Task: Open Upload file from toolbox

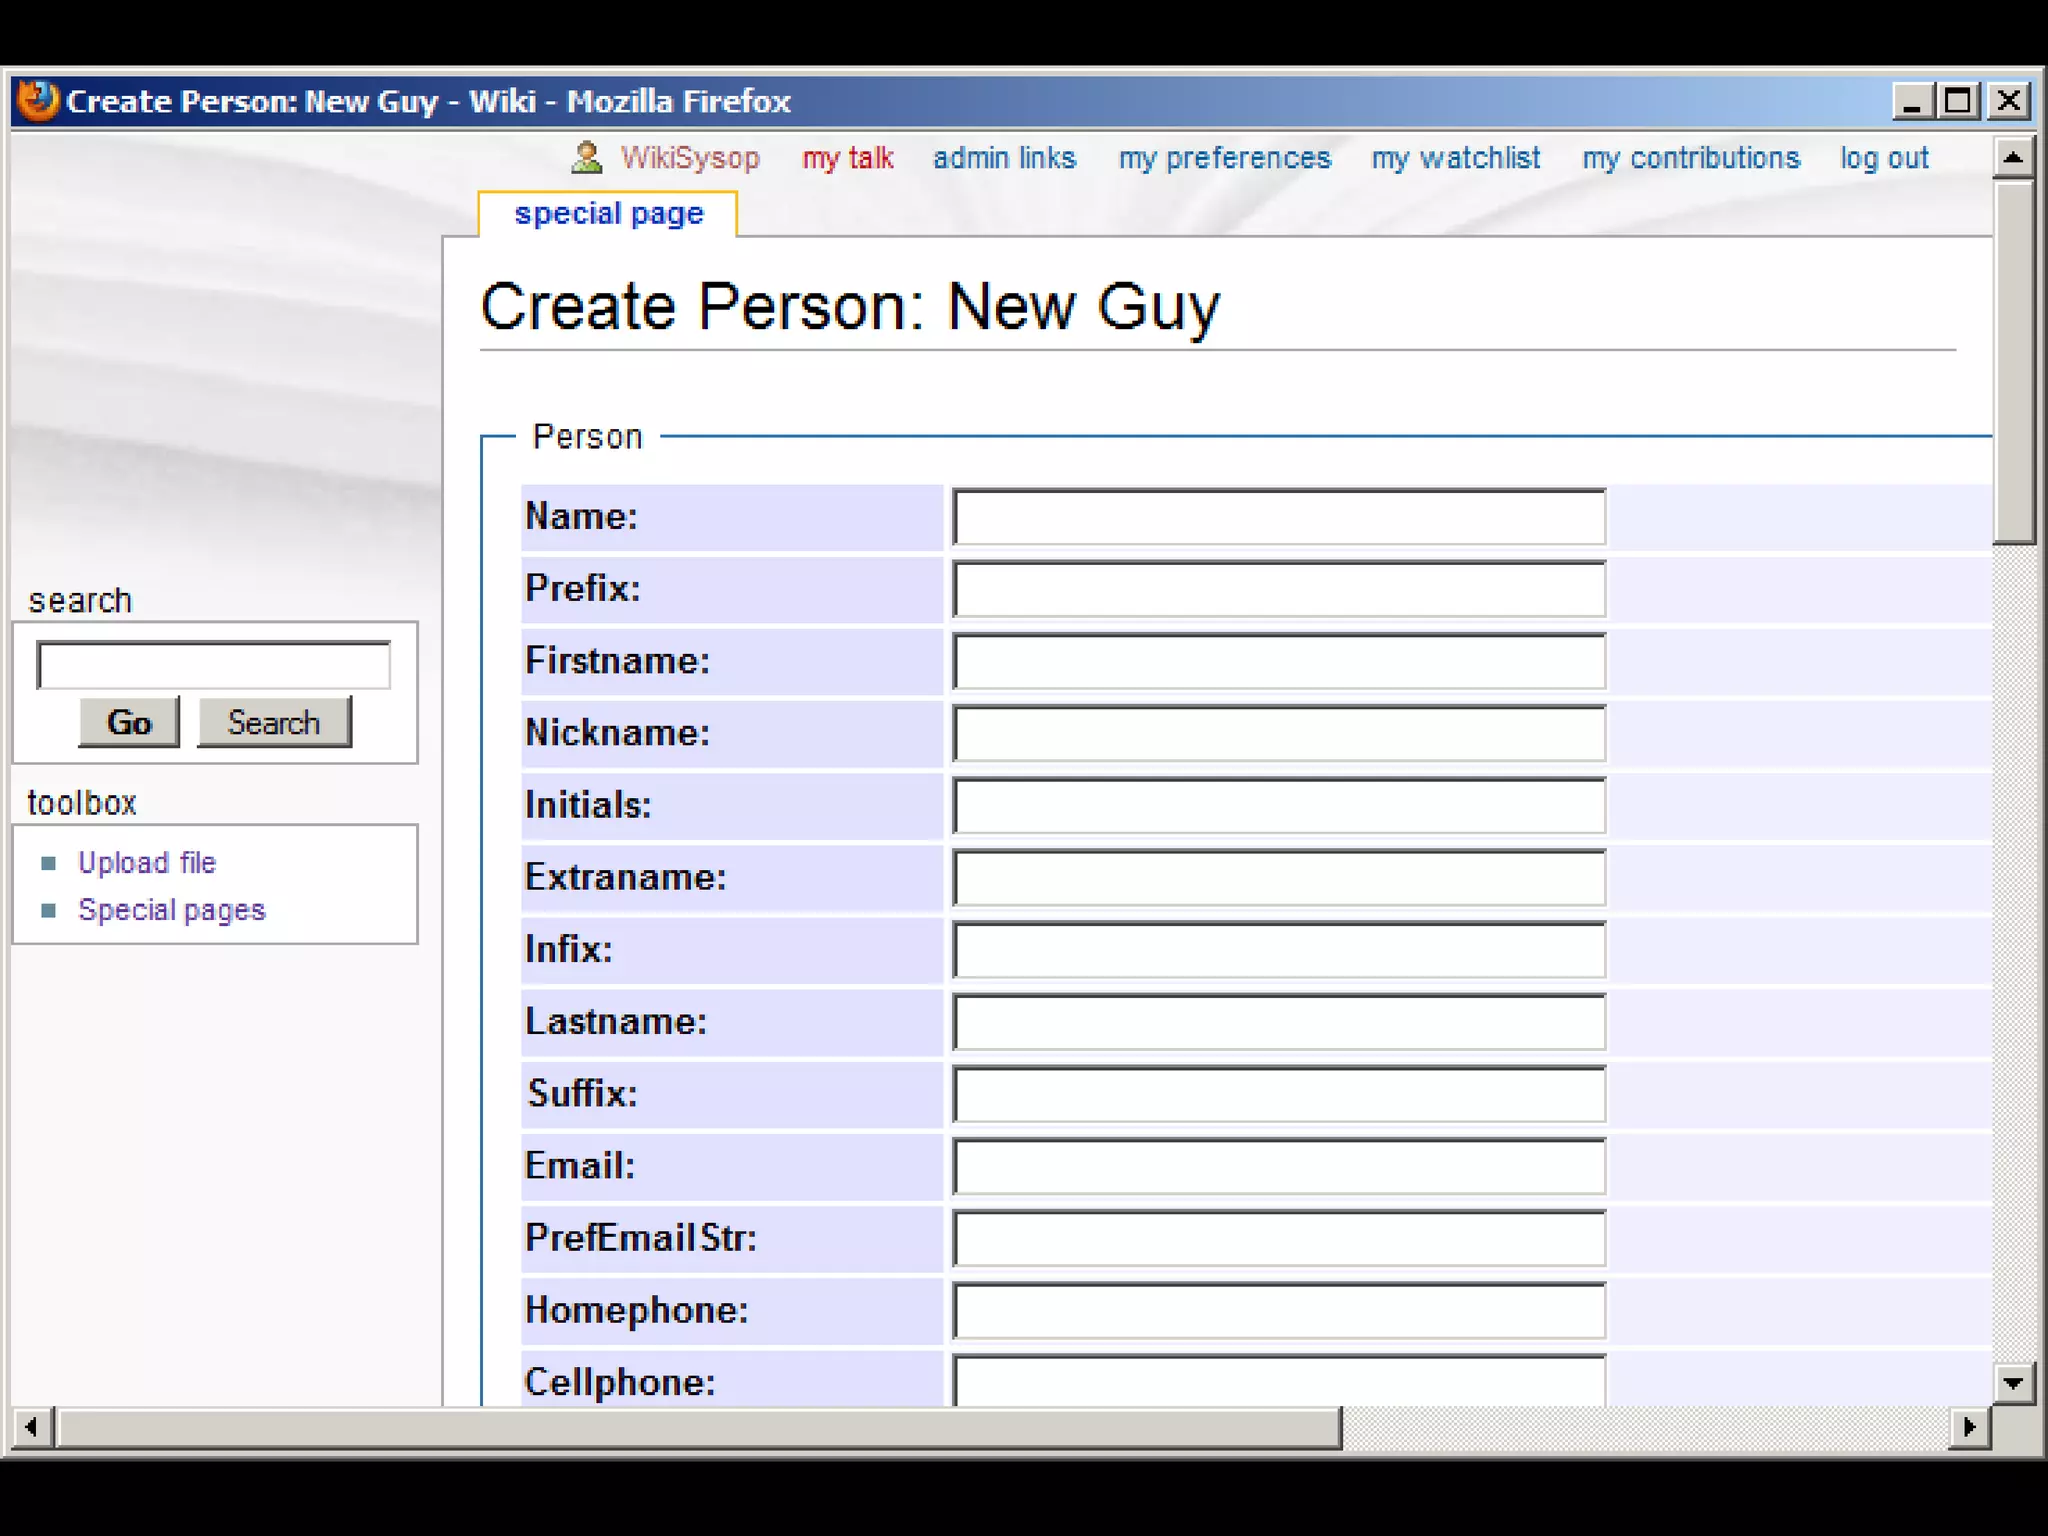Action: [x=147, y=862]
